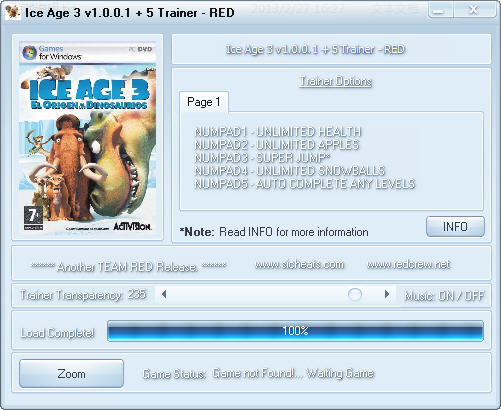The height and width of the screenshot is (410, 501).
Task: Click the slider's left arrow
Action: click(164, 294)
